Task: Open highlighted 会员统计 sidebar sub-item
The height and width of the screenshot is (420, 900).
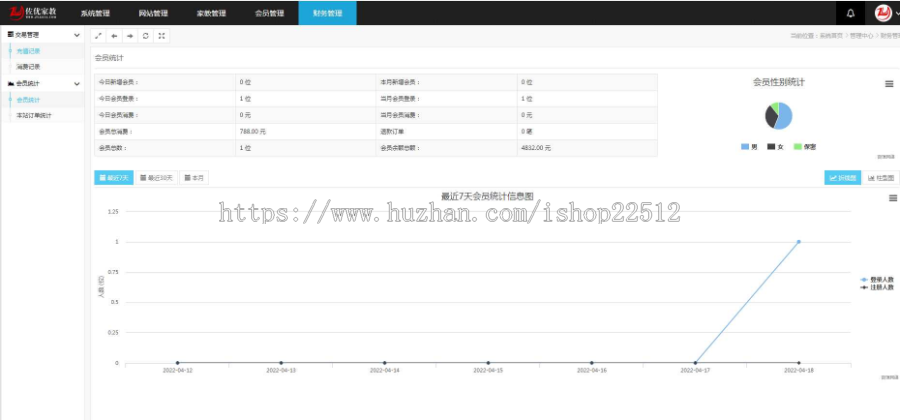Action: point(28,100)
